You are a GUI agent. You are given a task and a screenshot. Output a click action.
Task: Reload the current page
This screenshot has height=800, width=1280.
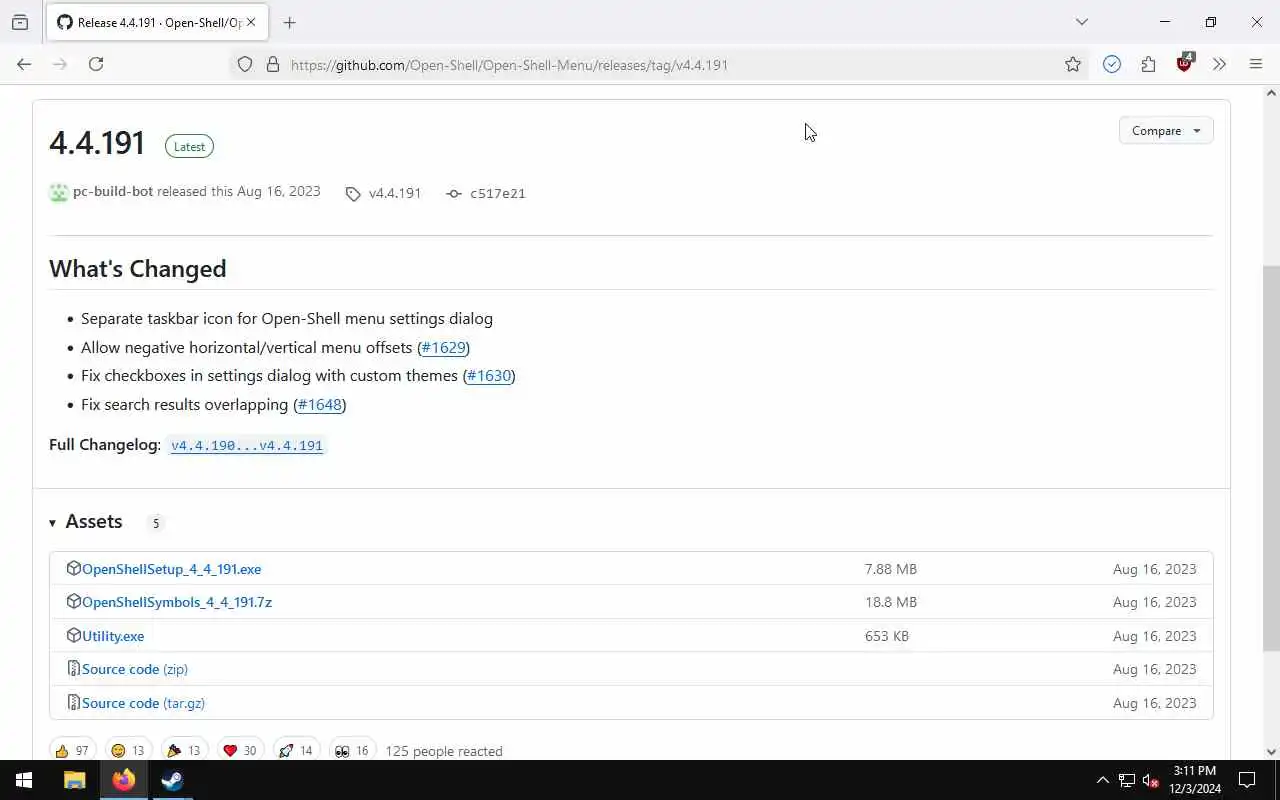pos(96,64)
